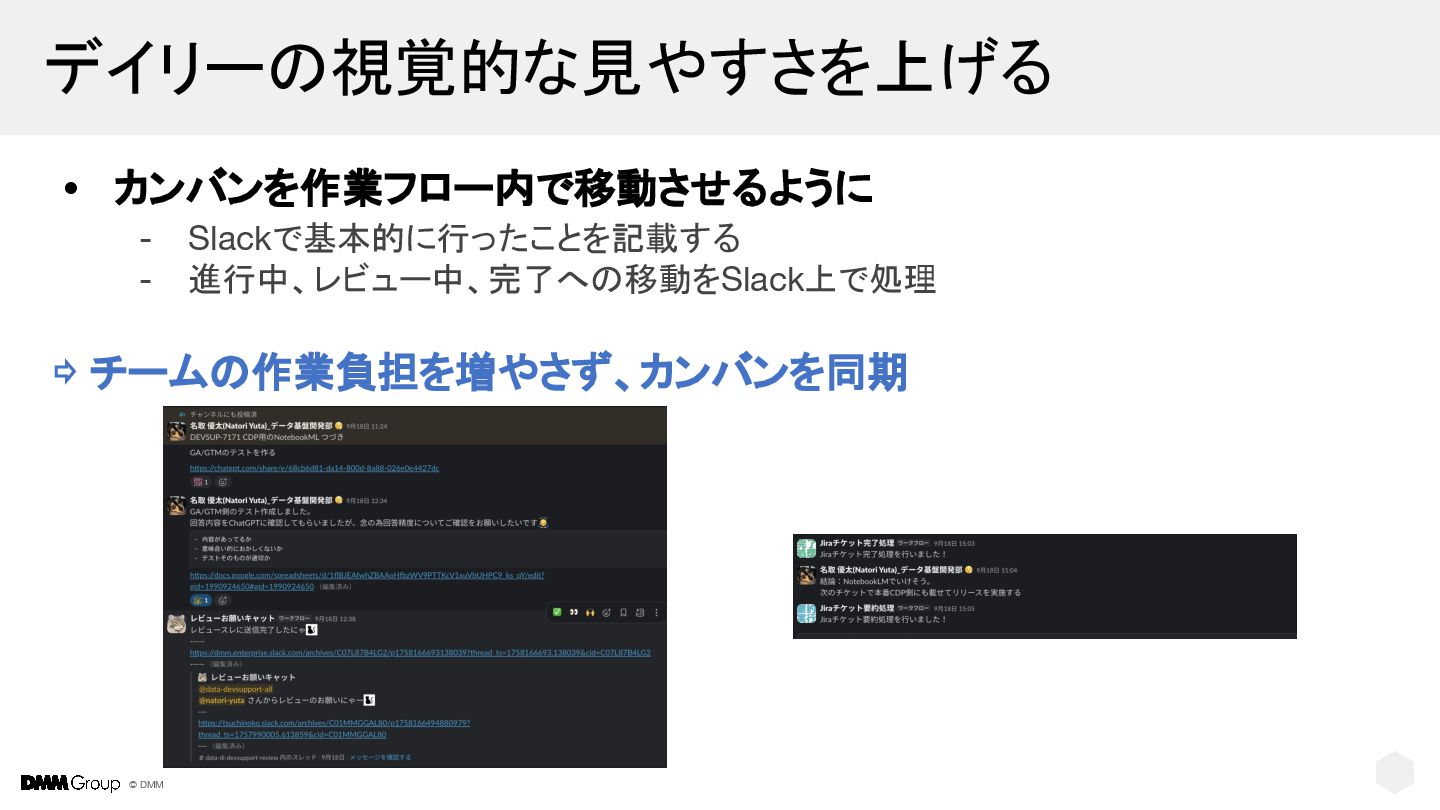
Task: Add raised hands reaction from hover toolbar
Action: point(590,612)
